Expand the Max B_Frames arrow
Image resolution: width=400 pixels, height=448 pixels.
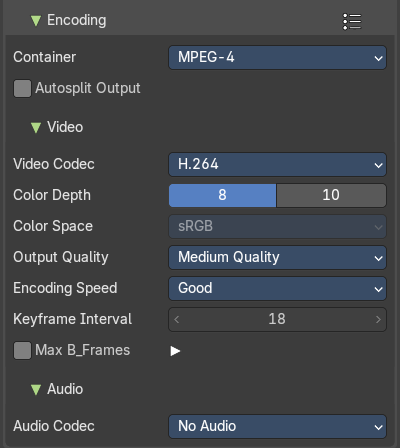click(x=175, y=351)
